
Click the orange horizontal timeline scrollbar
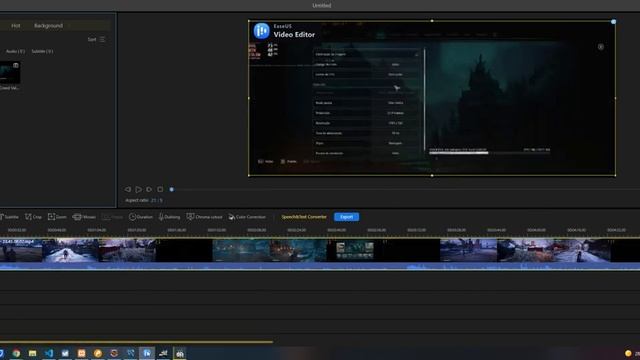click(136, 342)
